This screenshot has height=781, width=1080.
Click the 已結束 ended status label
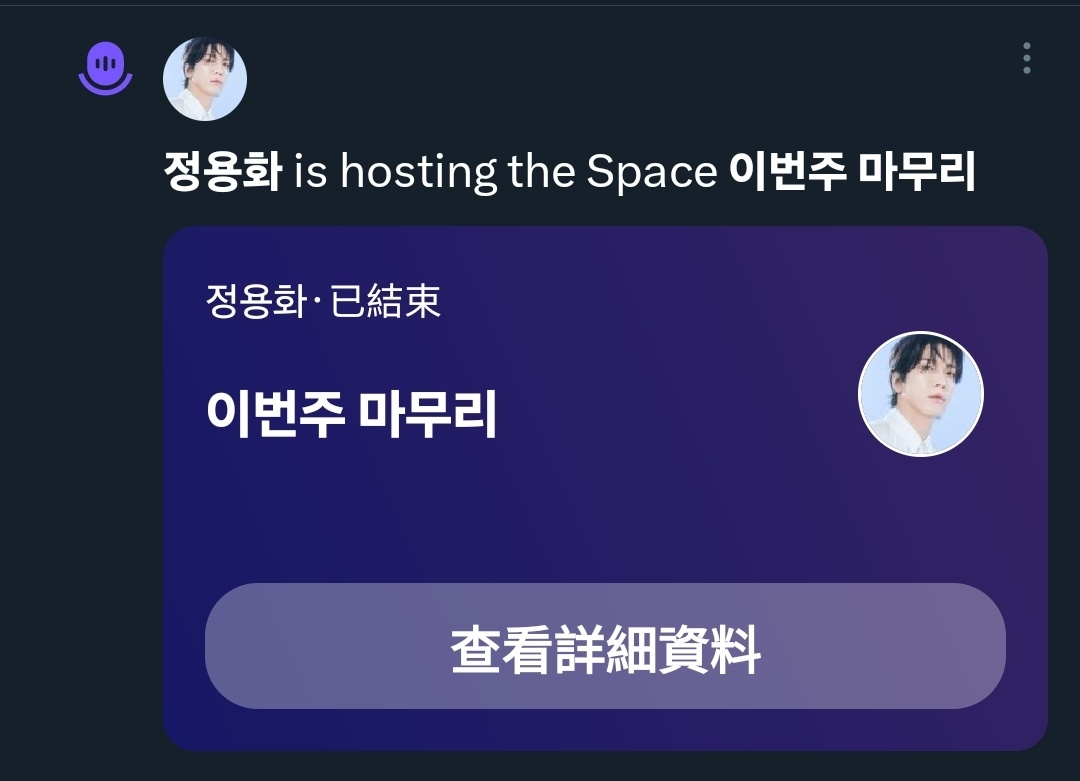[x=386, y=301]
